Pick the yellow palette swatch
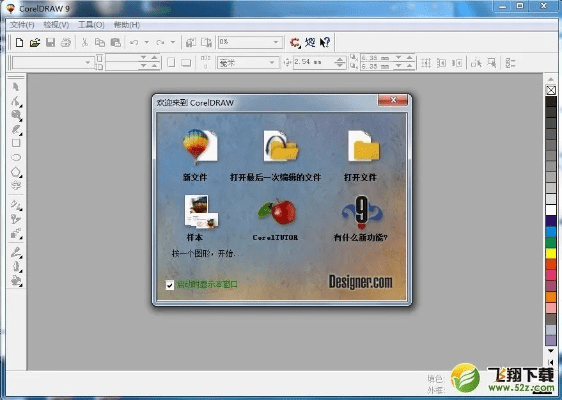This screenshot has width=562, height=400. 551,253
